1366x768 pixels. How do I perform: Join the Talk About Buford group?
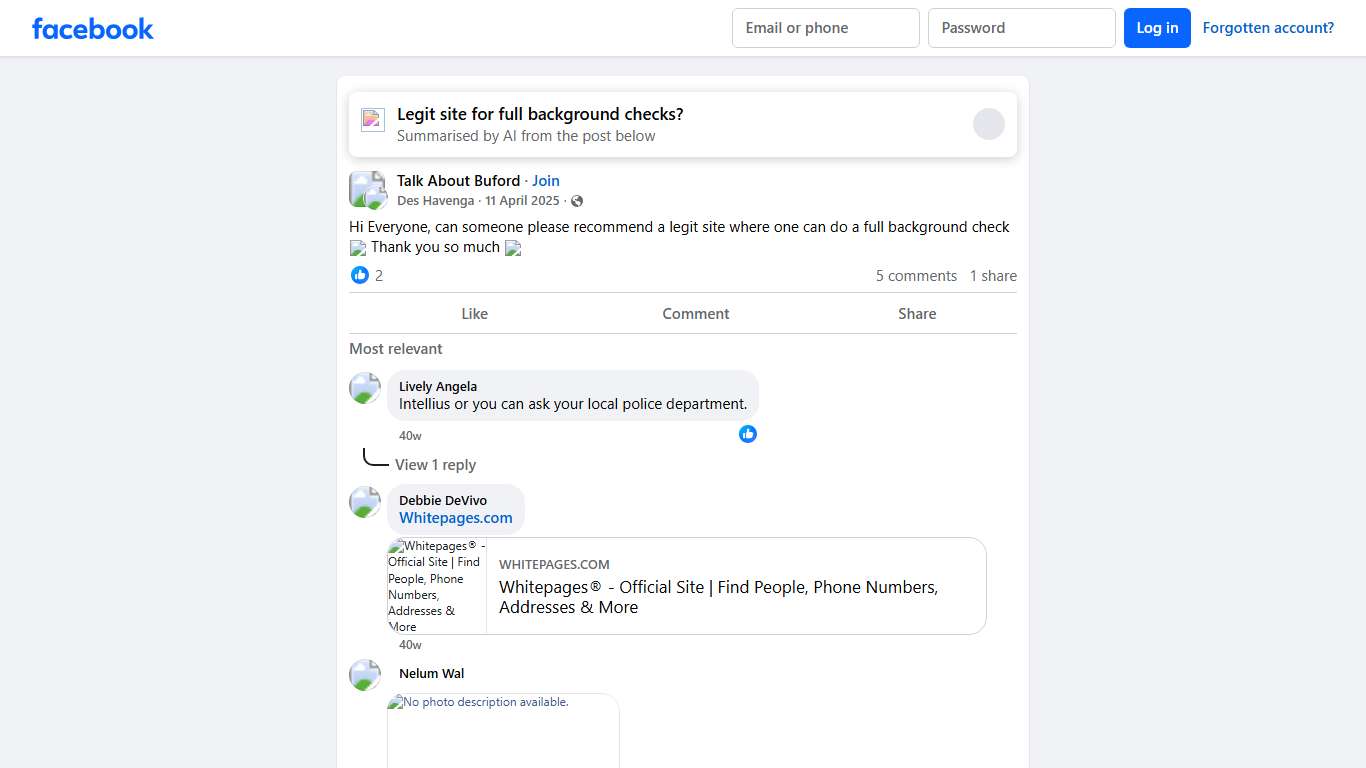[x=546, y=180]
